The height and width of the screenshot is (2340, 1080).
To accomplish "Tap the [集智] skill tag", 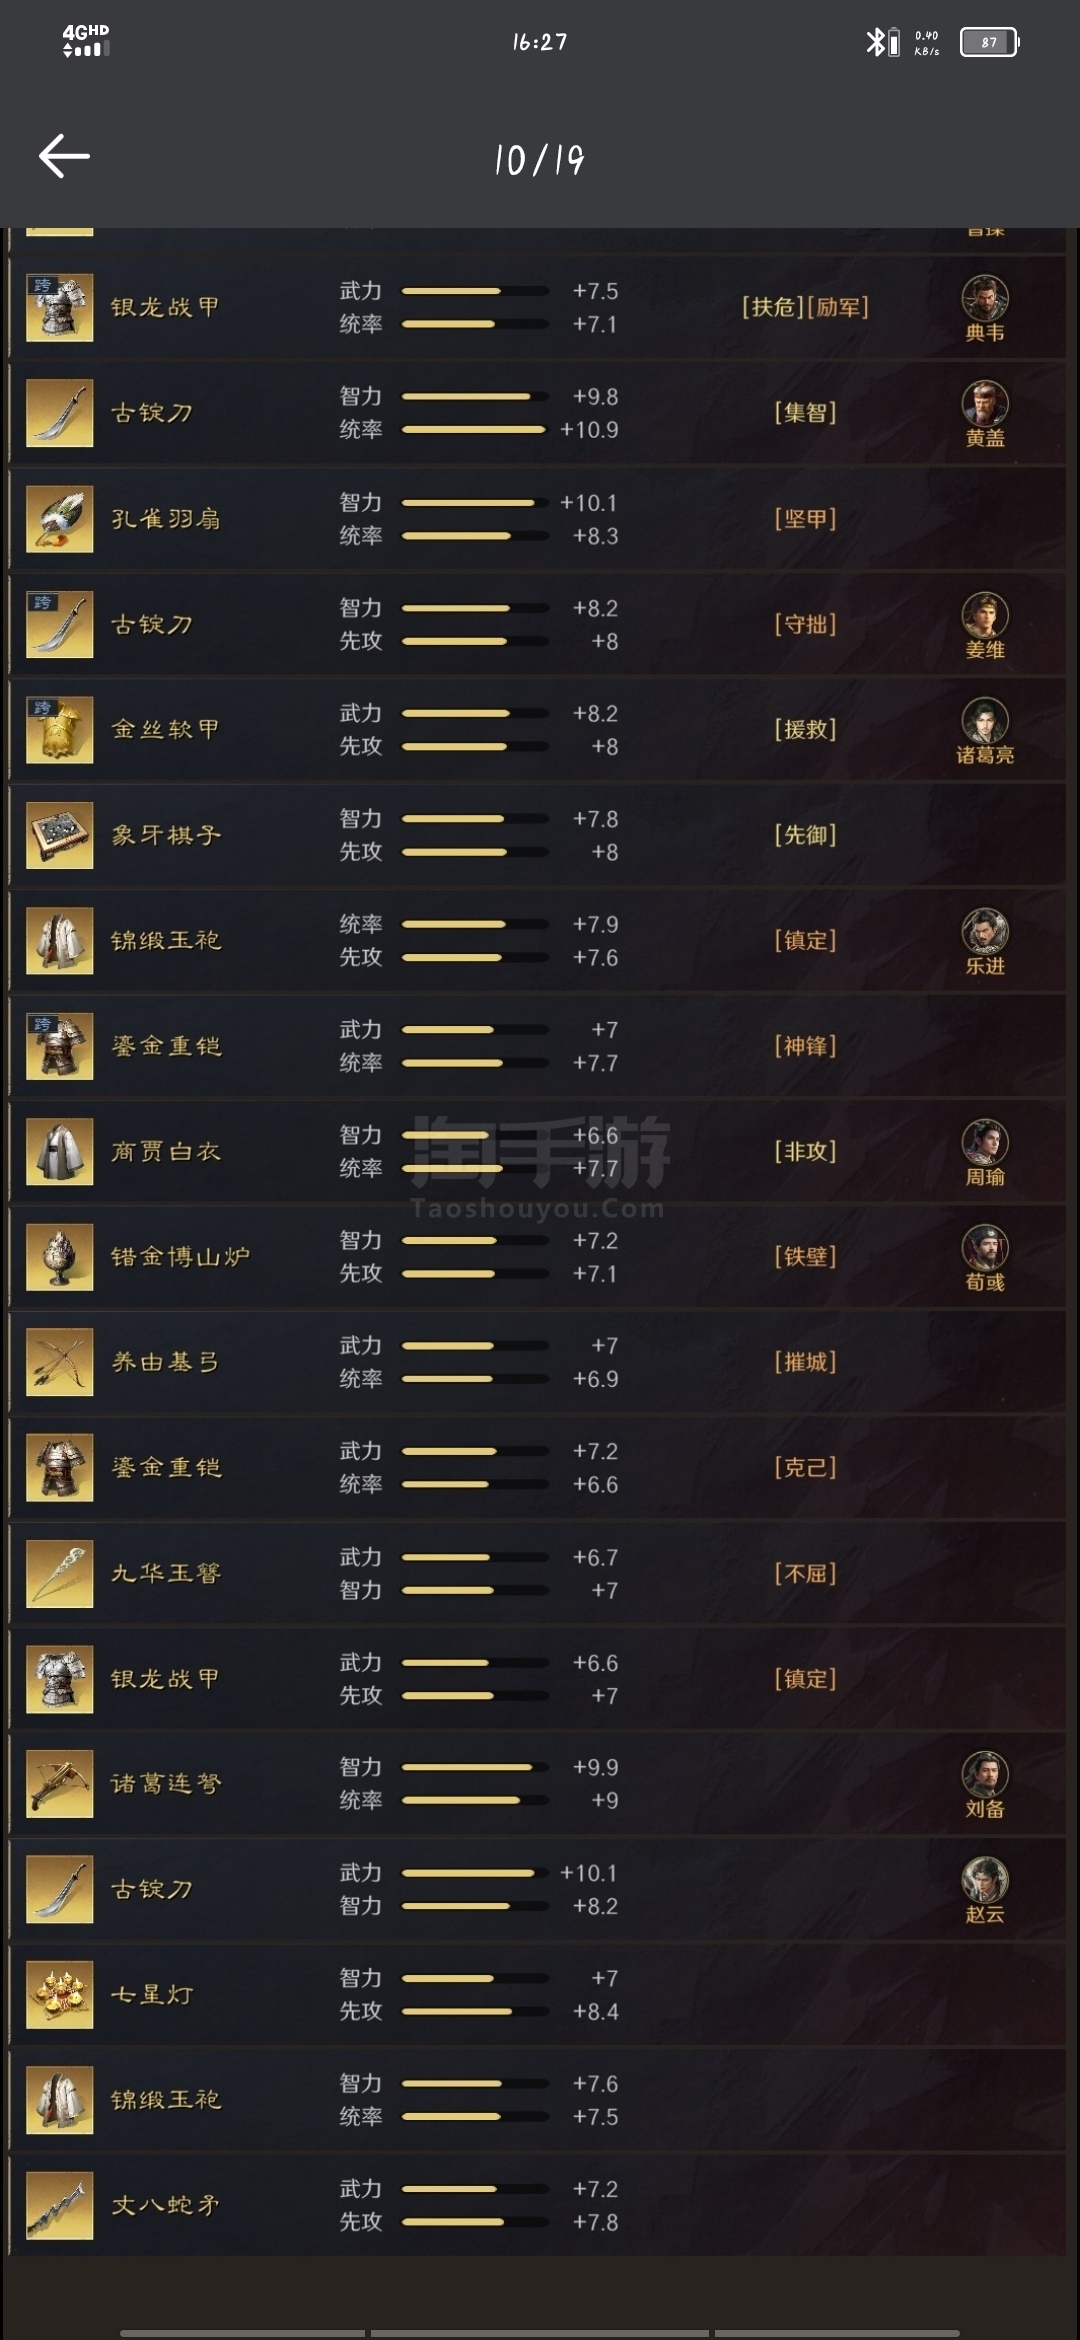I will (805, 413).
